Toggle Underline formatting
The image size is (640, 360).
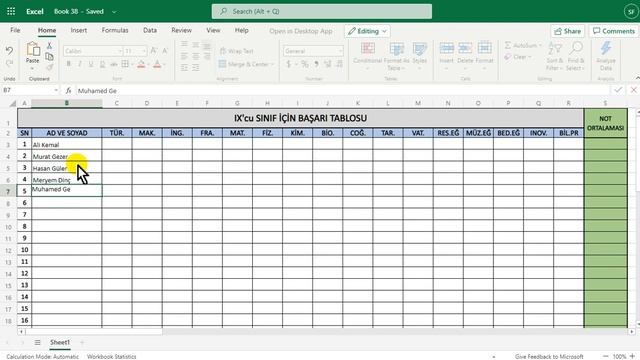tap(91, 64)
